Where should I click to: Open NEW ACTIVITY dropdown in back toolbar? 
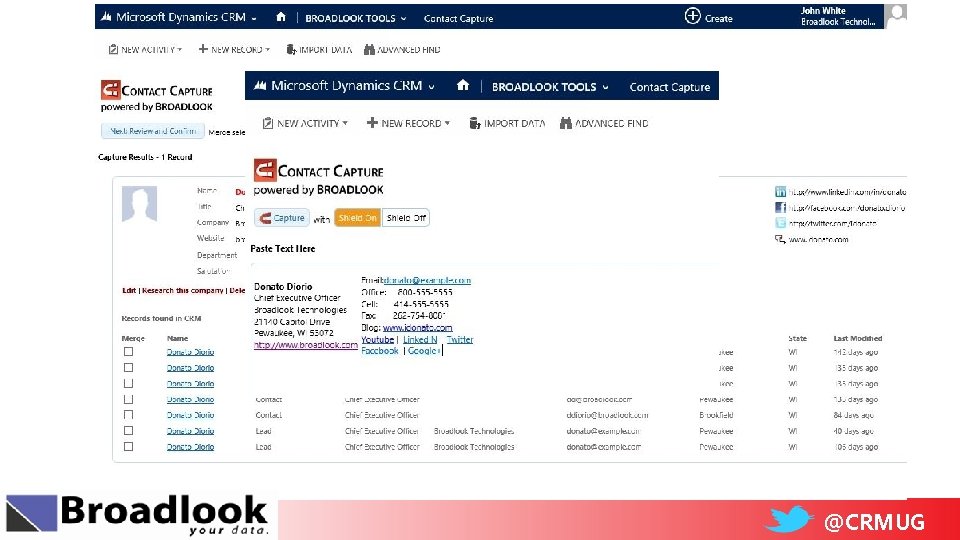tap(145, 50)
